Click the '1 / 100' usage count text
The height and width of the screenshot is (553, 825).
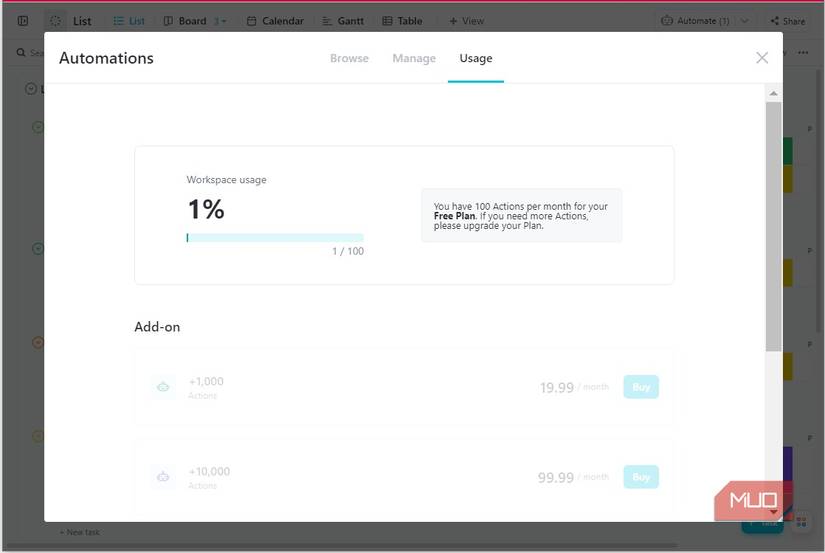point(348,252)
